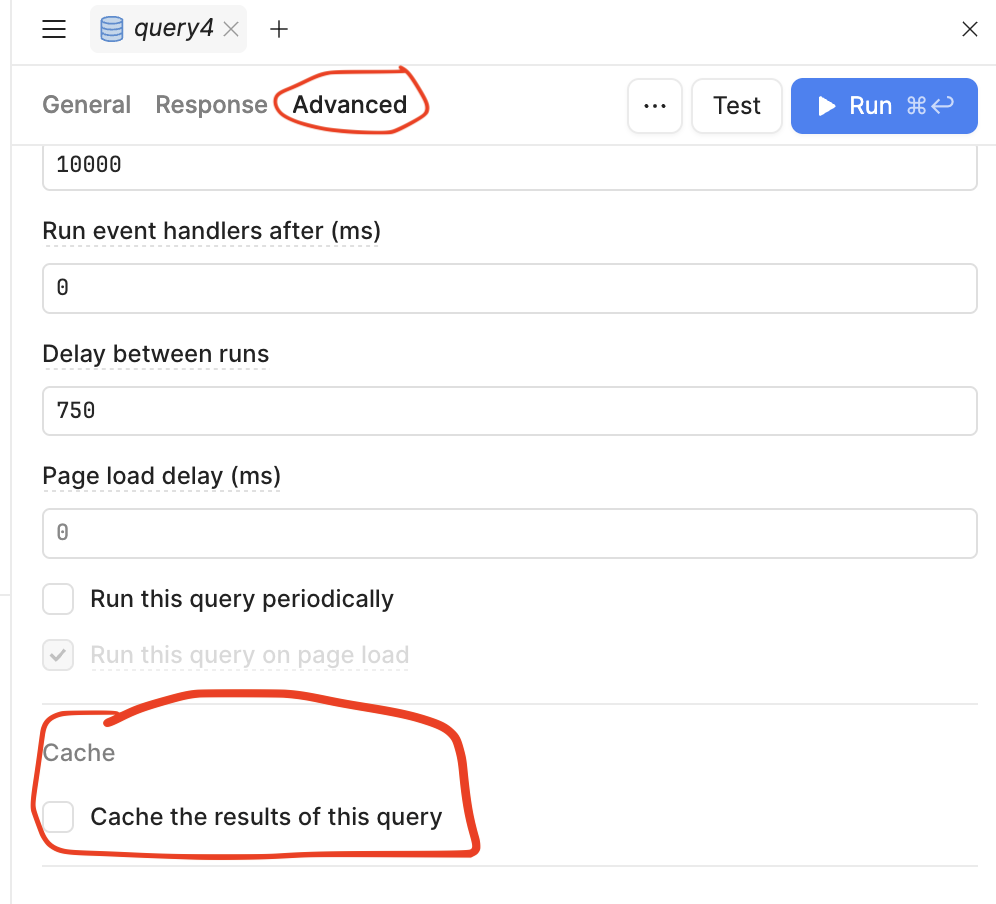The width and height of the screenshot is (996, 904).
Task: Click the Delay between runs field
Action: [x=509, y=411]
